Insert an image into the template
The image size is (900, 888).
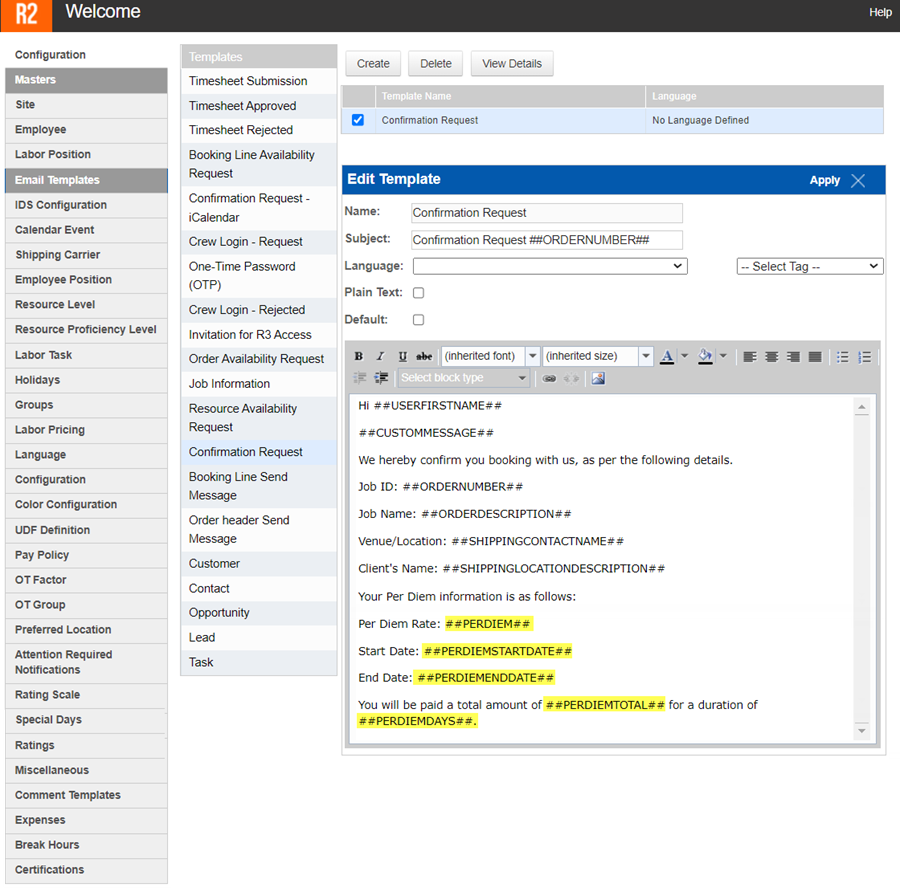click(598, 379)
